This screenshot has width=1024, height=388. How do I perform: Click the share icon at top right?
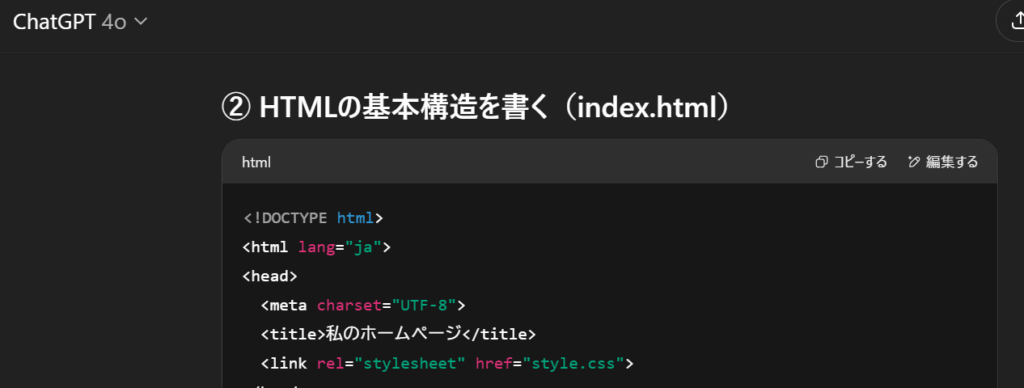point(1016,22)
